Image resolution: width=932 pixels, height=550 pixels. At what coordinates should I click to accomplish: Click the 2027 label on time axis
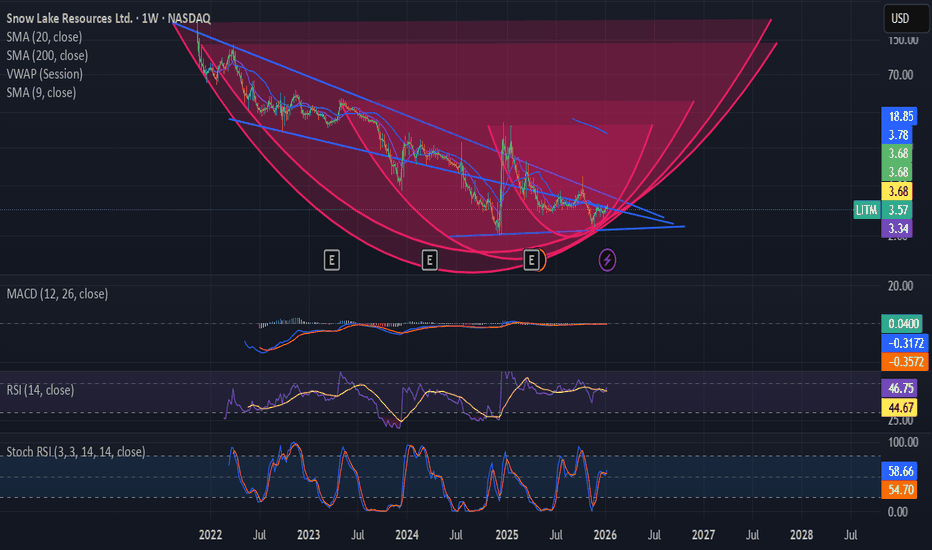(703, 535)
